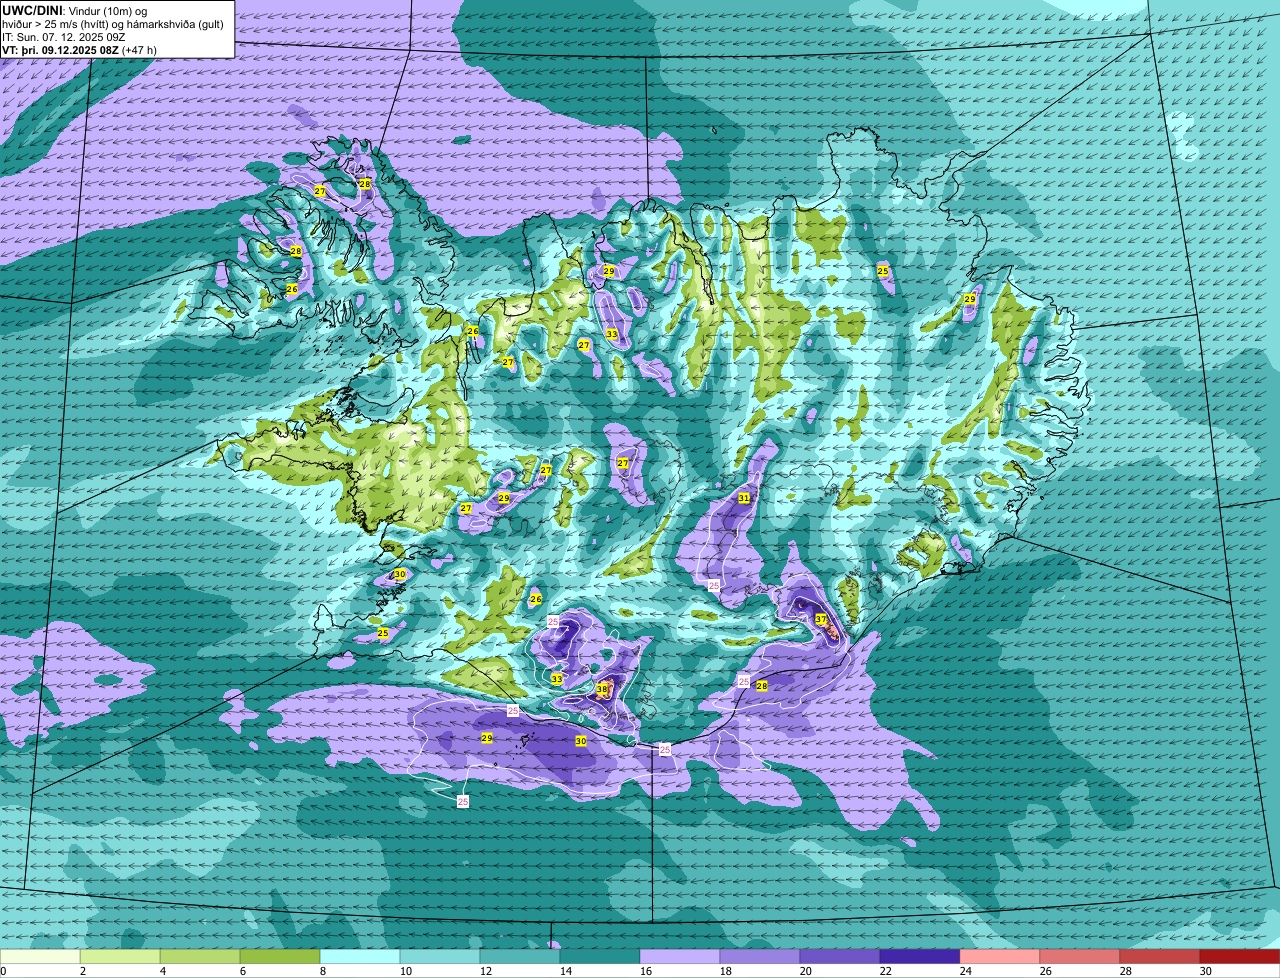Click the legend scale number 2
This screenshot has width=1280, height=978.
[x=83, y=971]
